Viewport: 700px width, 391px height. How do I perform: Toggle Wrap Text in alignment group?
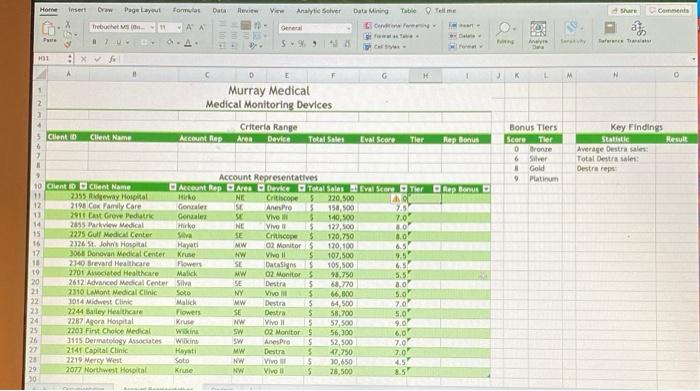pos(258,26)
